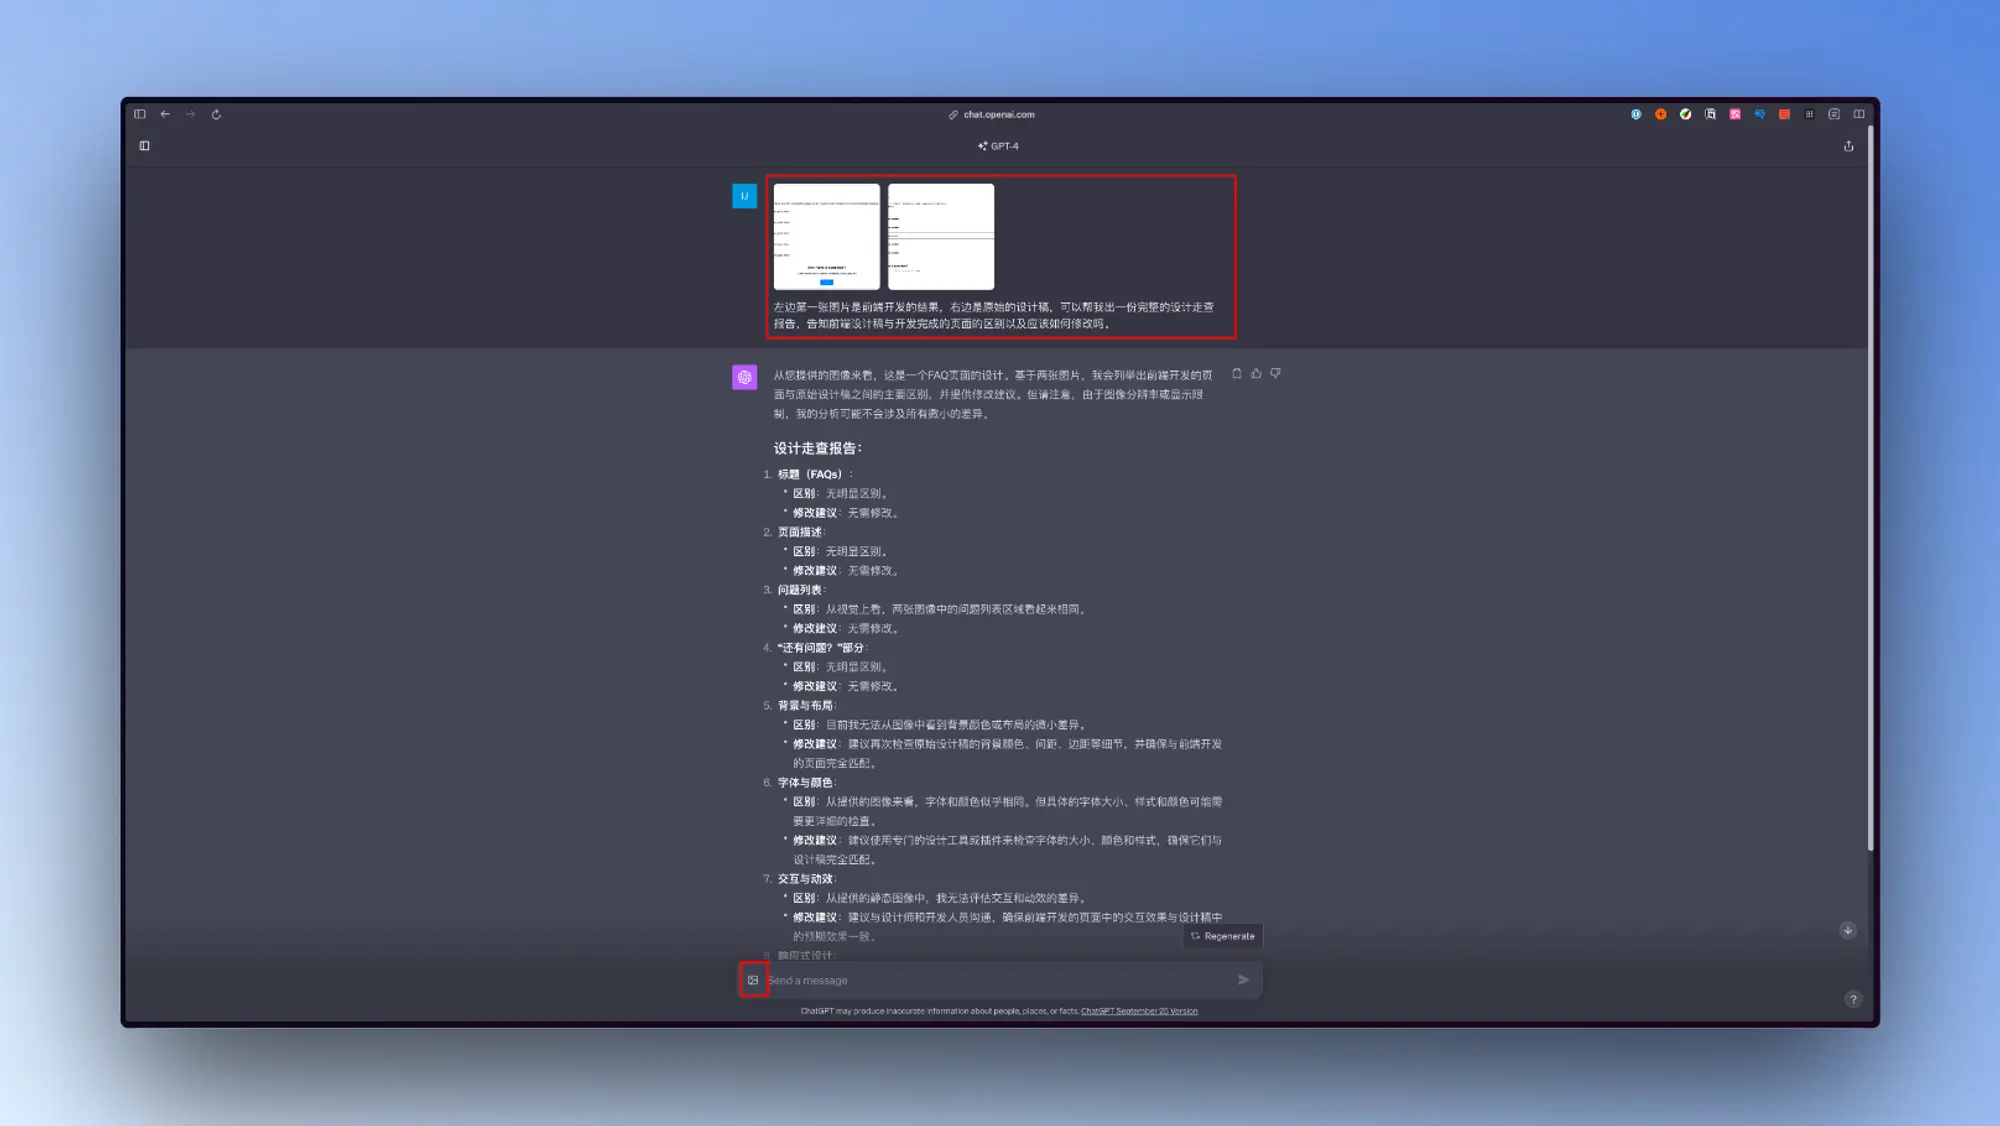
Task: Reload the page with the refresh icon
Action: [216, 114]
